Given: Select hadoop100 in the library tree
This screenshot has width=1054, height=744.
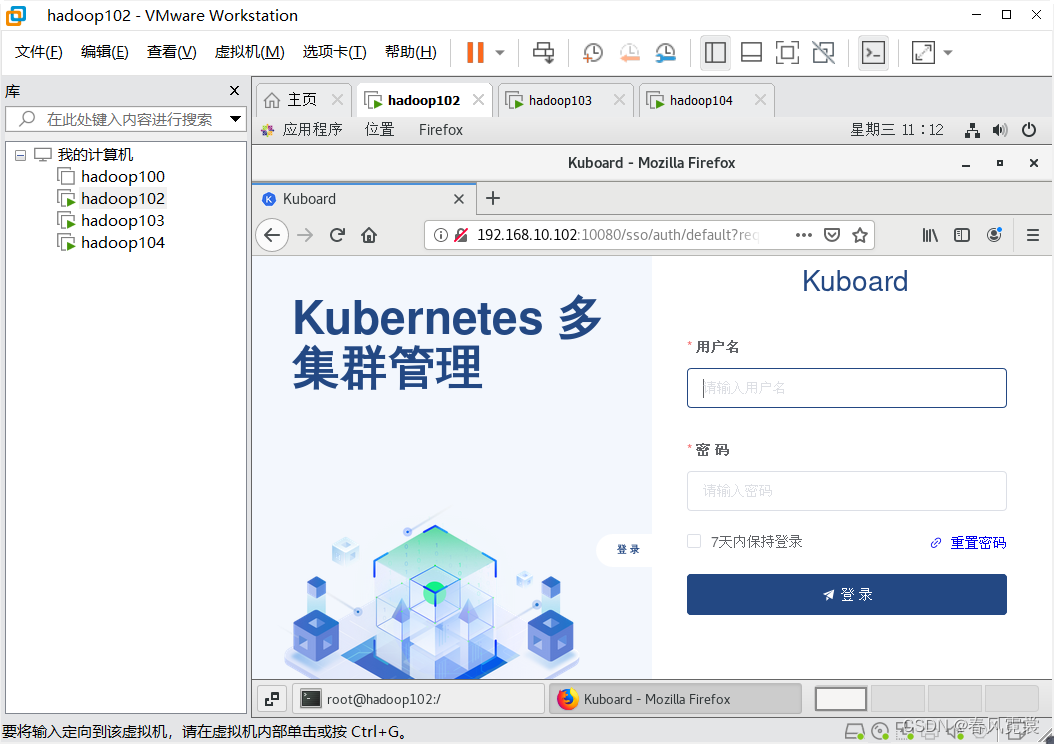Looking at the screenshot, I should point(122,177).
